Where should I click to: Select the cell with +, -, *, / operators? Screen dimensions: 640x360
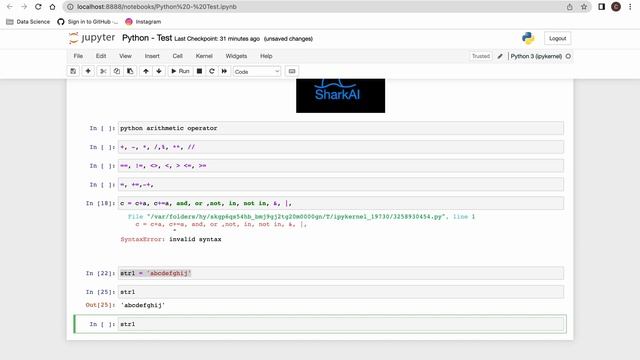(x=341, y=147)
